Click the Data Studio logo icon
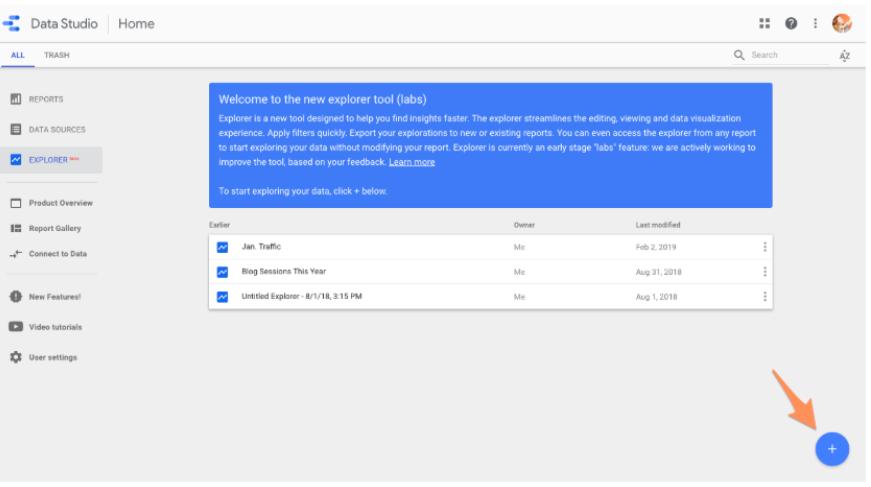The image size is (871, 487). pos(12,23)
